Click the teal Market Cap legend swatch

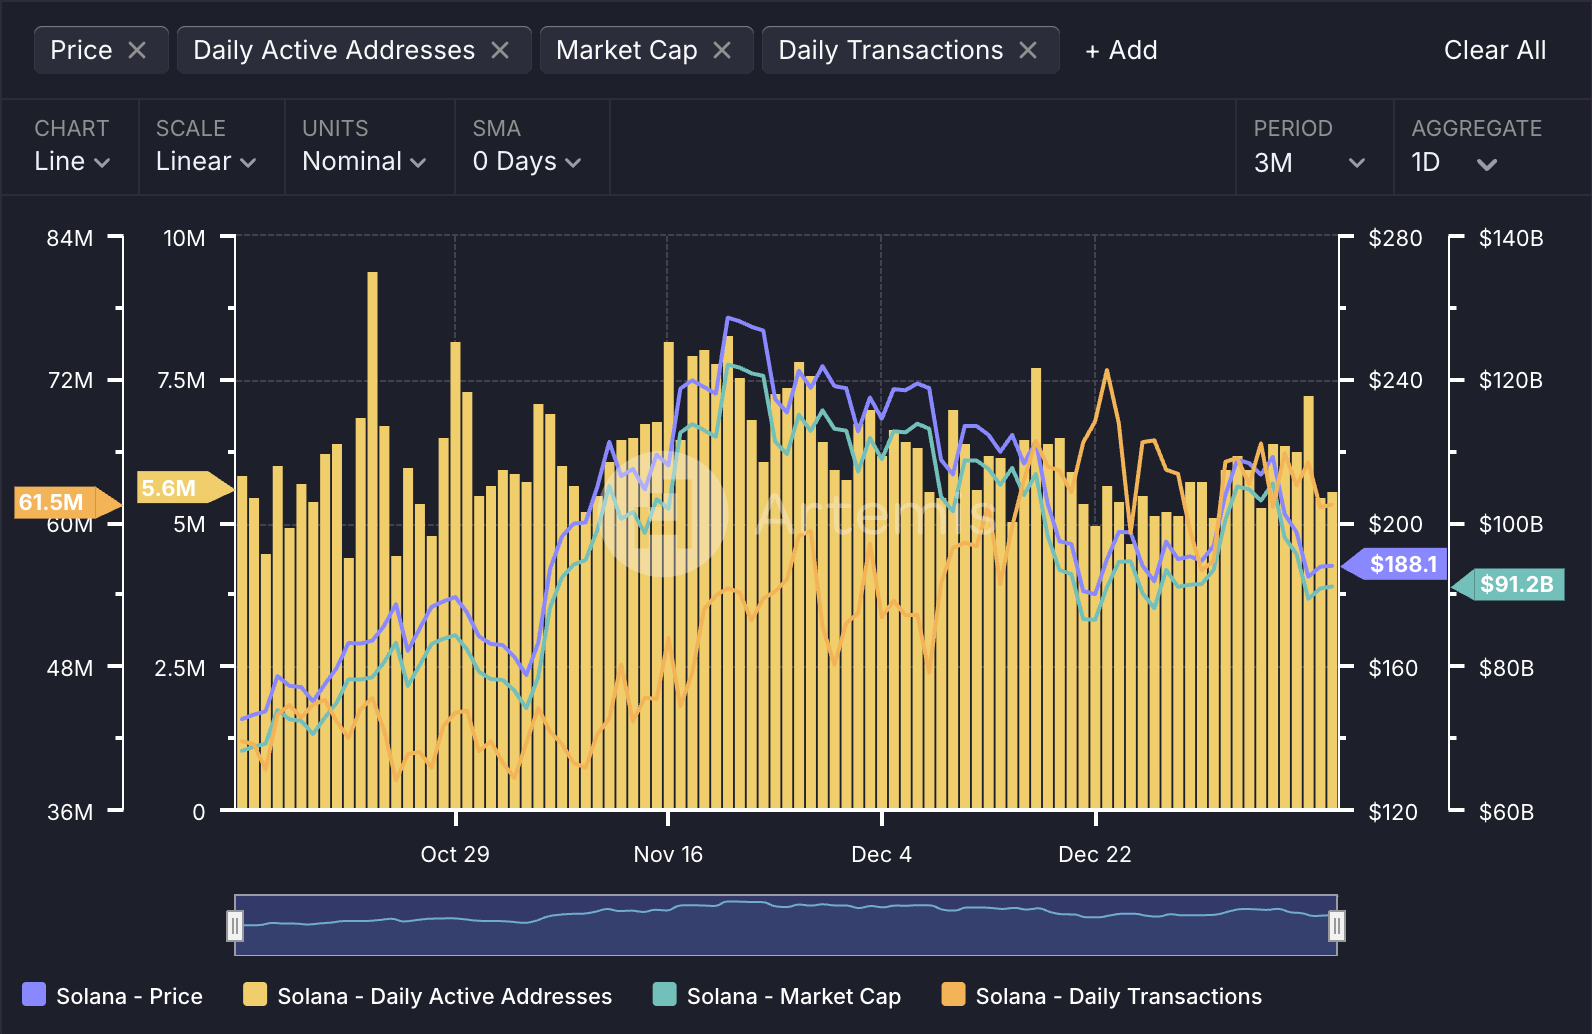[x=664, y=994]
